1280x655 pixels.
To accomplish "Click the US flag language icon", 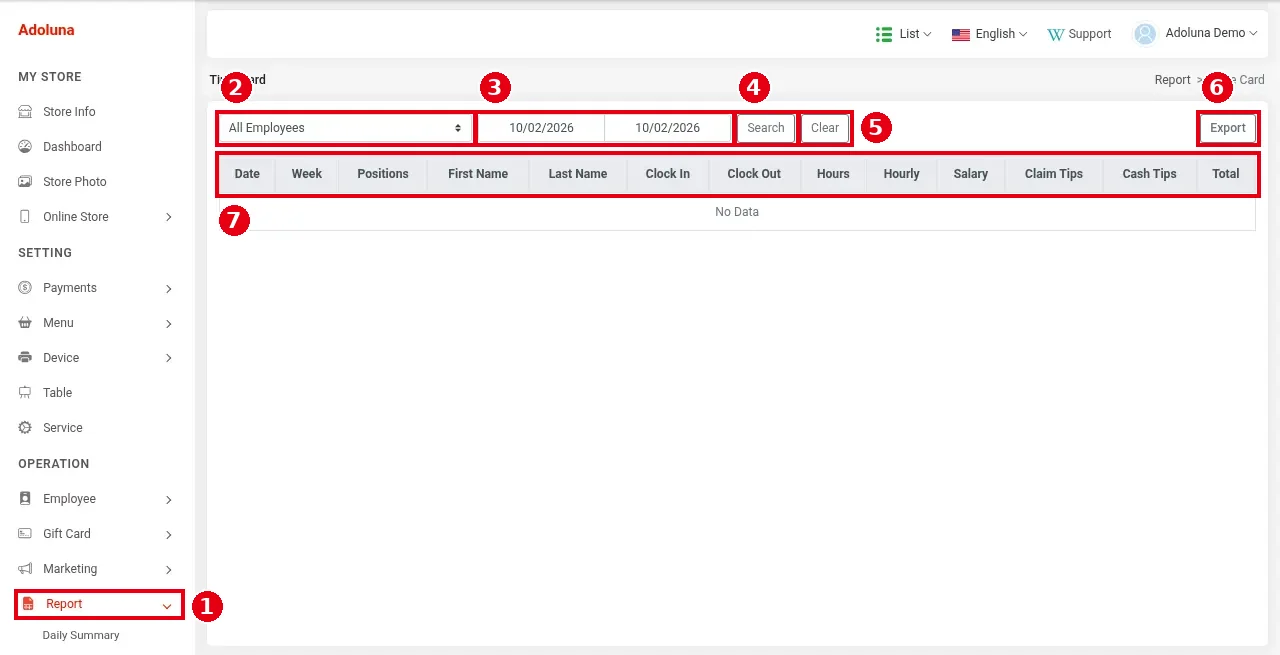I will pos(961,34).
